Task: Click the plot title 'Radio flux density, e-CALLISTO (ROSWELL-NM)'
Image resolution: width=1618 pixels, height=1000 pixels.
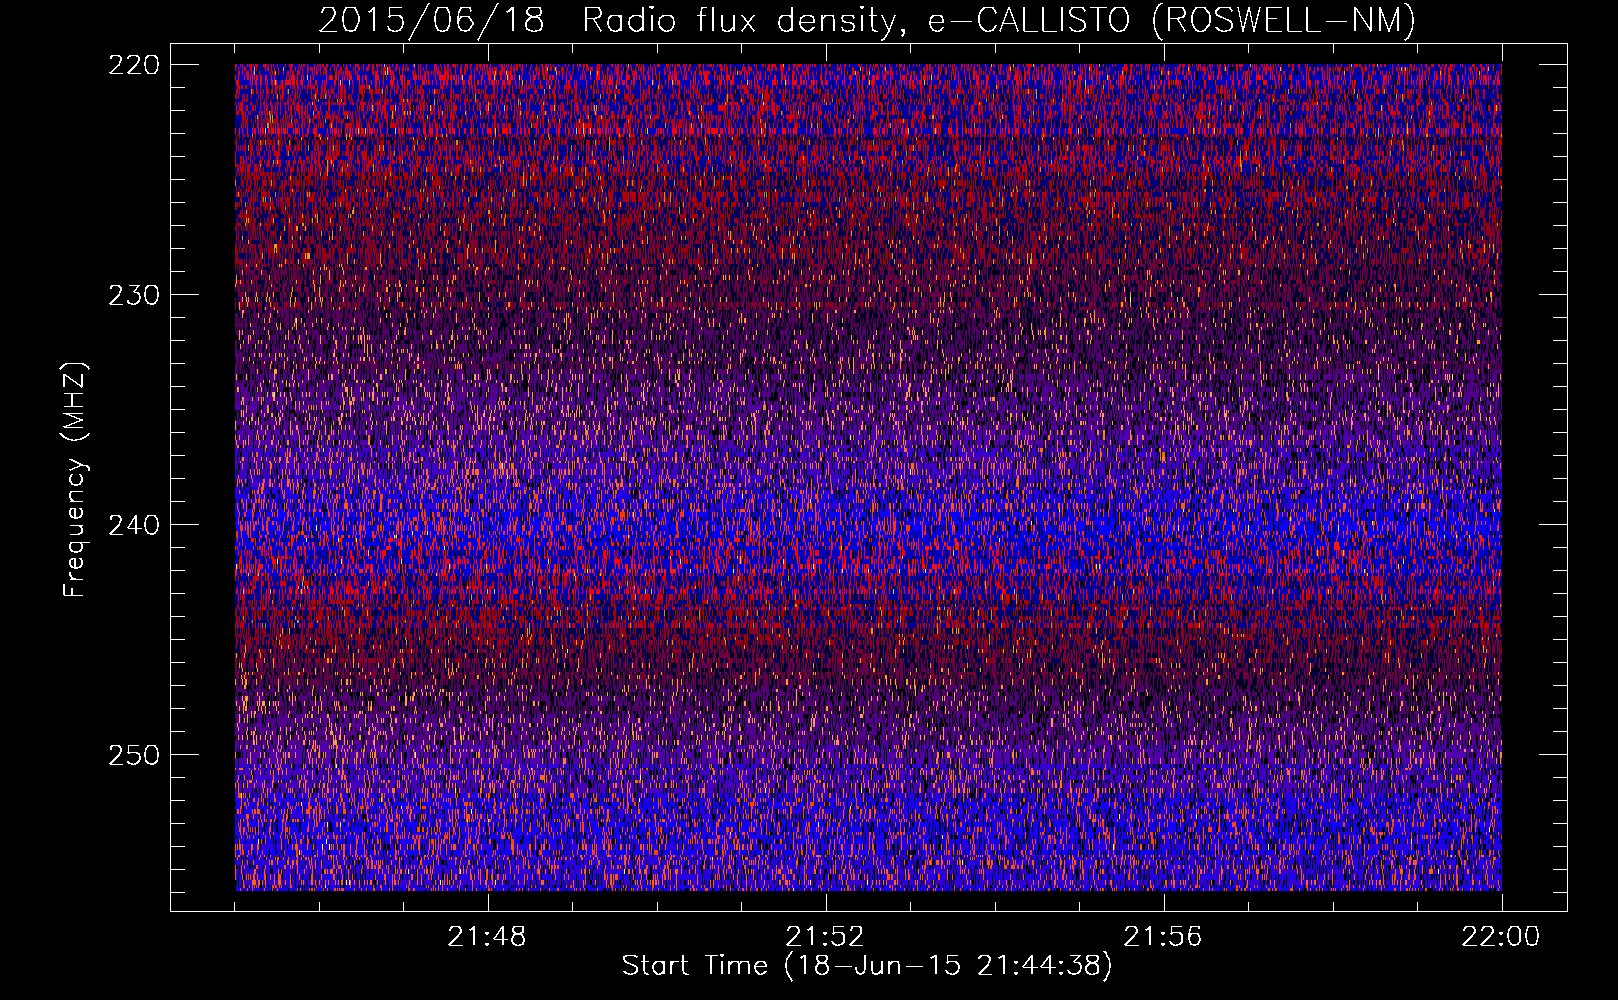Action: pyautogui.click(x=999, y=20)
